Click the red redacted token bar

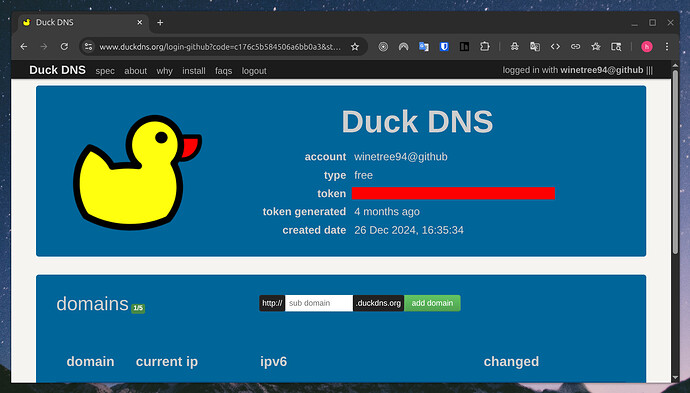pos(453,193)
